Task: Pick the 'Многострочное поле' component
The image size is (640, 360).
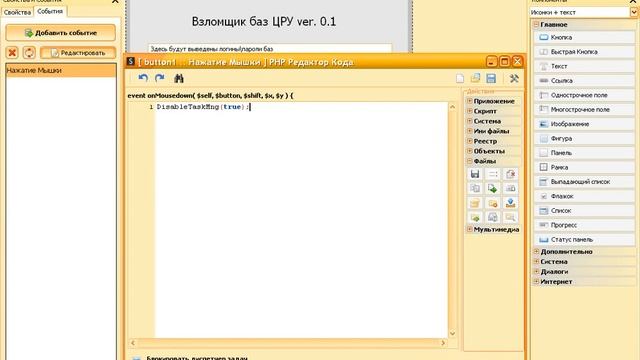Action: pyautogui.click(x=584, y=109)
